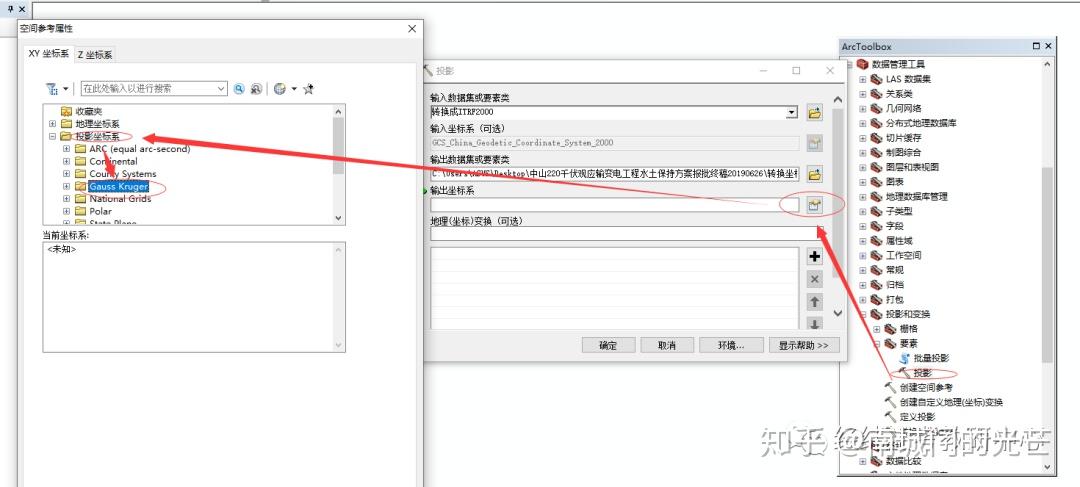Image resolution: width=1080 pixels, height=487 pixels.
Task: Expand the County Systems folder
Action: pos(66,174)
